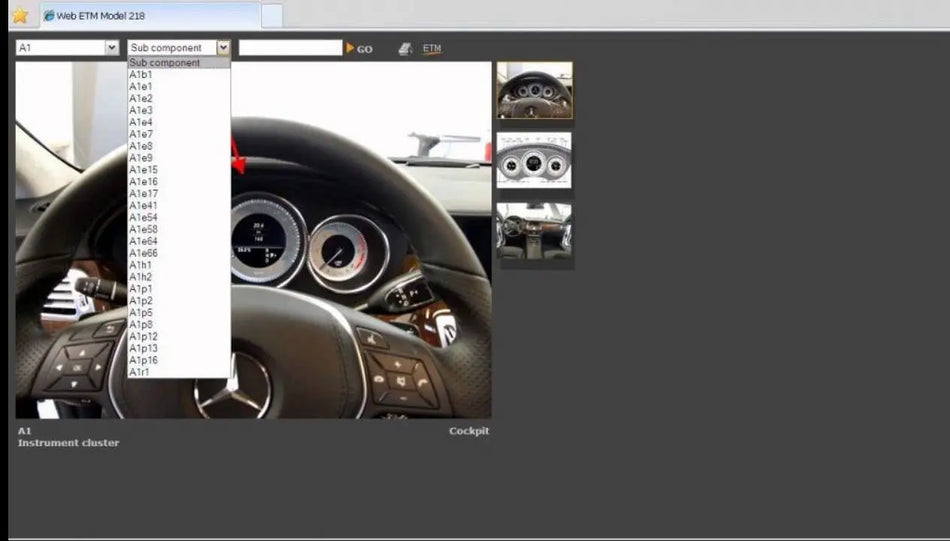Switch to the Web ETM Model 218 tab

coord(148,16)
